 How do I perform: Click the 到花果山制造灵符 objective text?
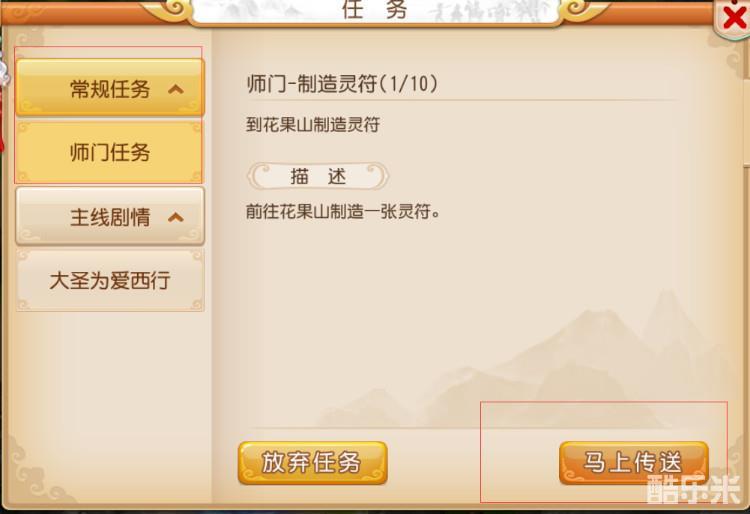[313, 125]
